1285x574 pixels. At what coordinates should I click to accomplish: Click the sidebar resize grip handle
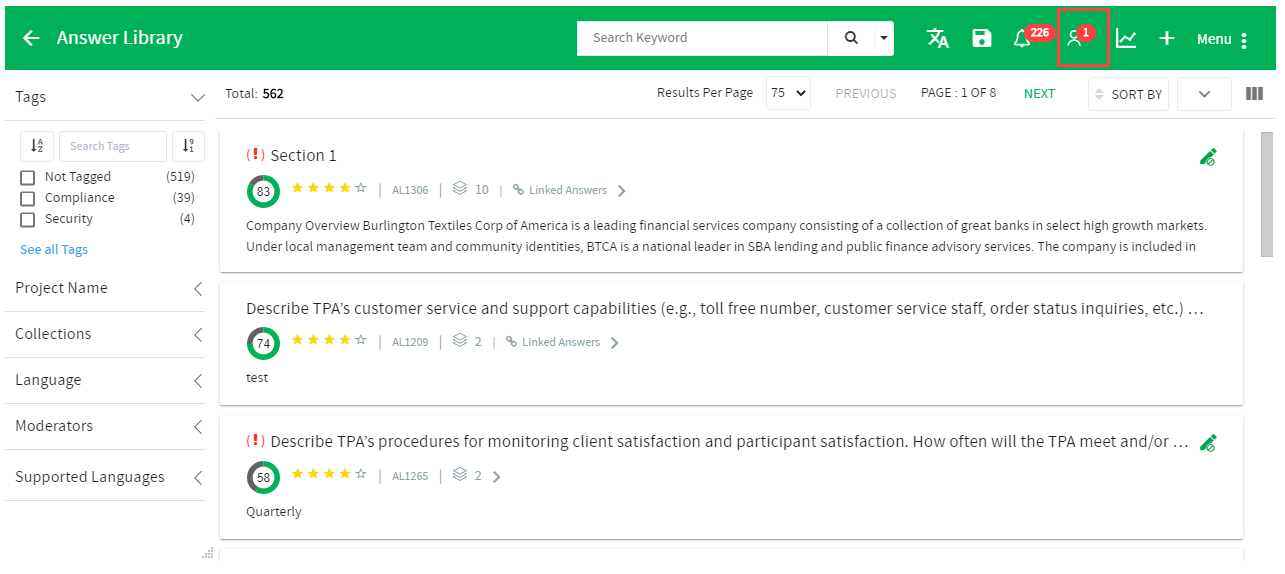(x=208, y=553)
